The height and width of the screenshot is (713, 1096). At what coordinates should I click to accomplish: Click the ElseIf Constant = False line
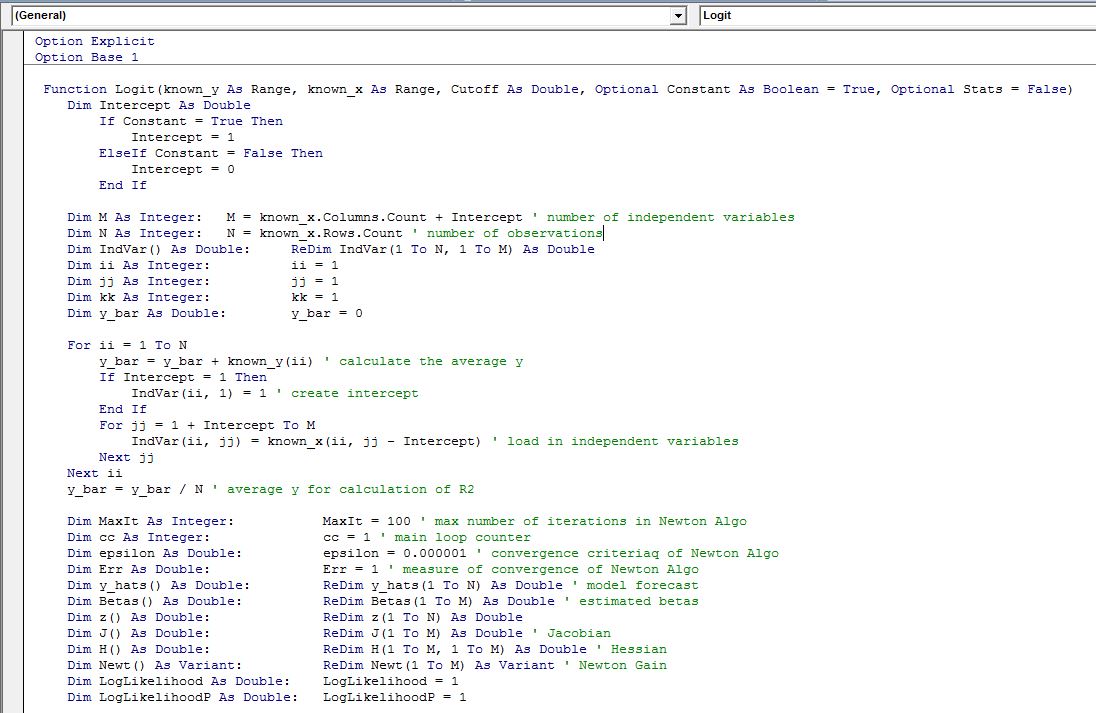pos(210,153)
